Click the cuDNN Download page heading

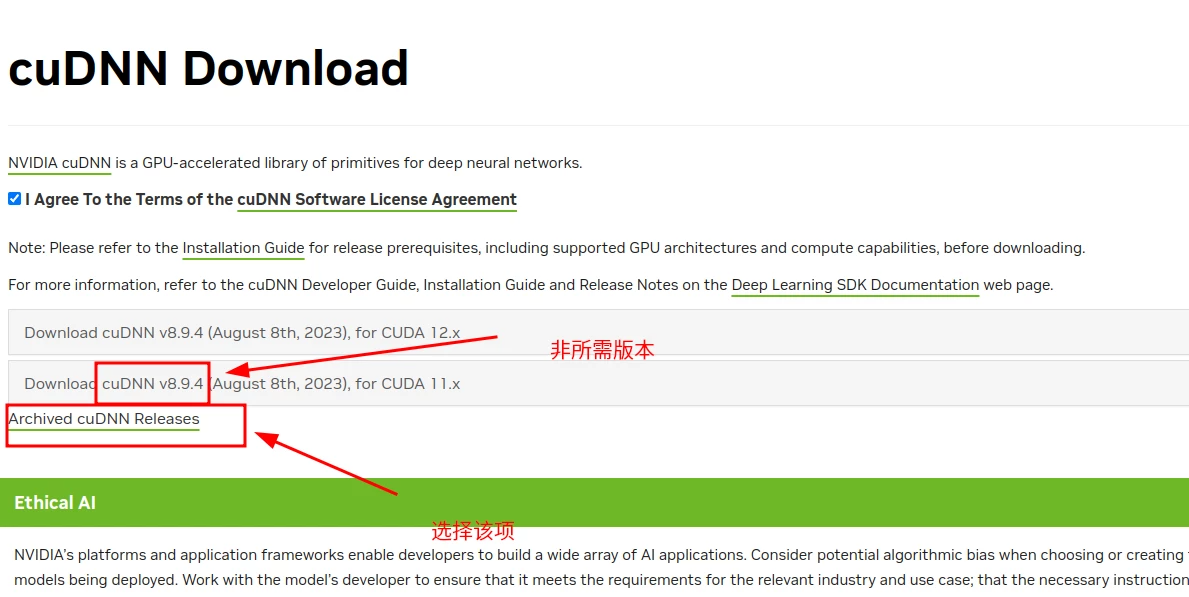pyautogui.click(x=207, y=67)
